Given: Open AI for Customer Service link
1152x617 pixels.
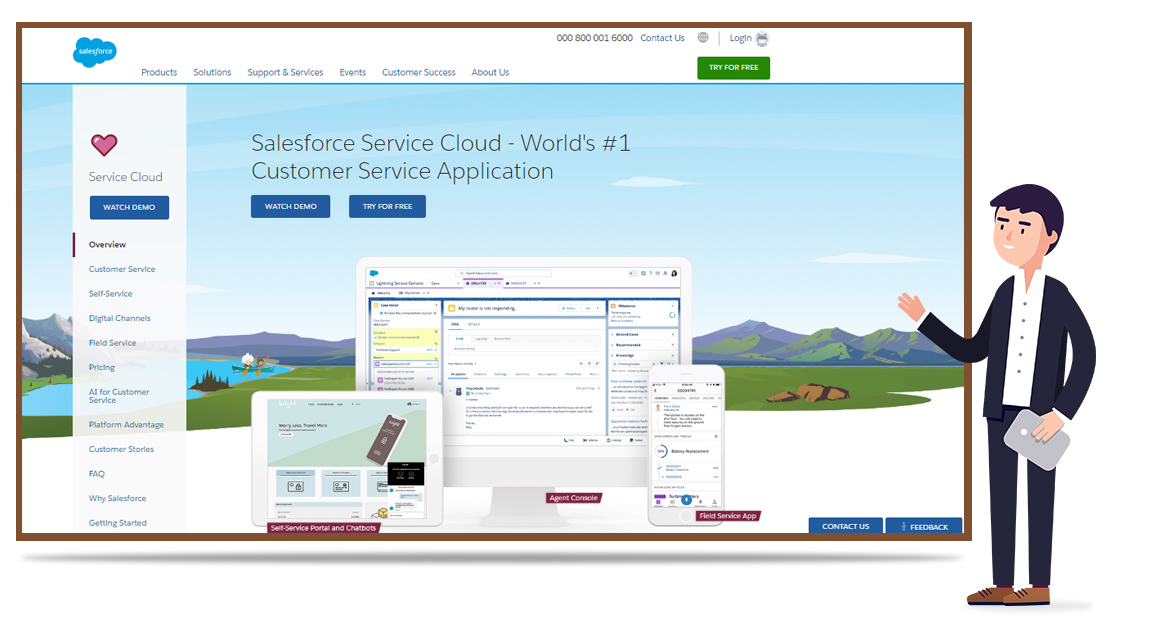Looking at the screenshot, I should [x=119, y=396].
